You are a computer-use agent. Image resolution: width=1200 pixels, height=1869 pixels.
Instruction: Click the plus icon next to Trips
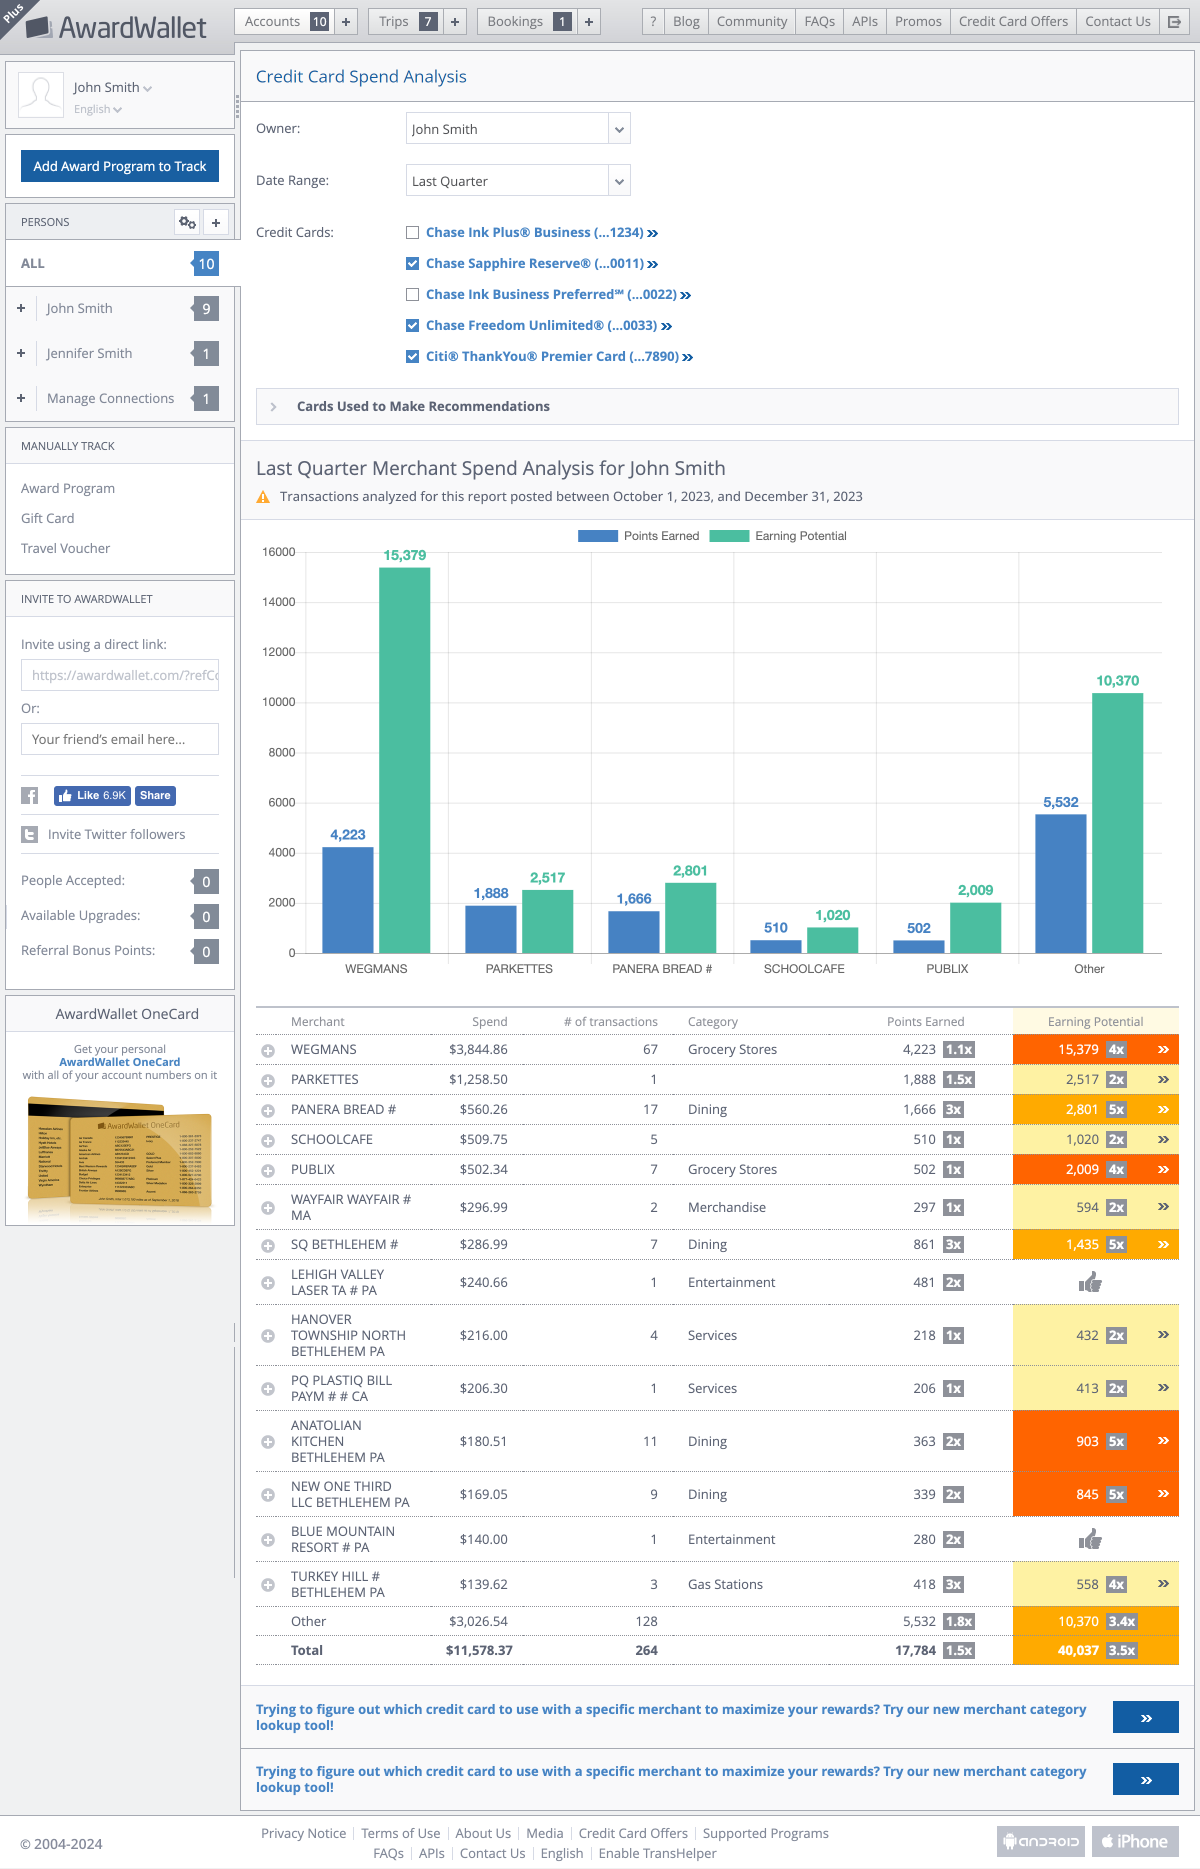coord(455,22)
